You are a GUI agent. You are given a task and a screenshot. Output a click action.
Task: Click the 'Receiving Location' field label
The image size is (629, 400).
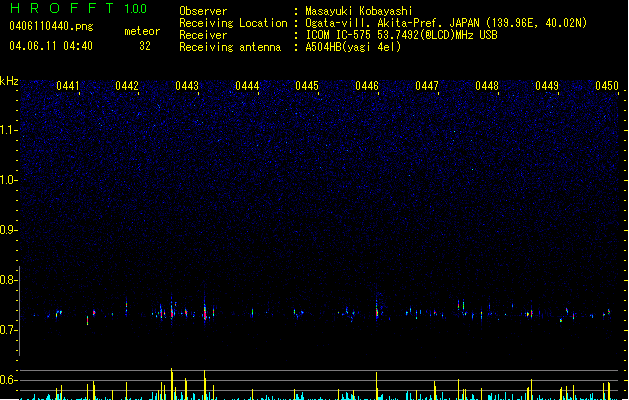[233, 23]
